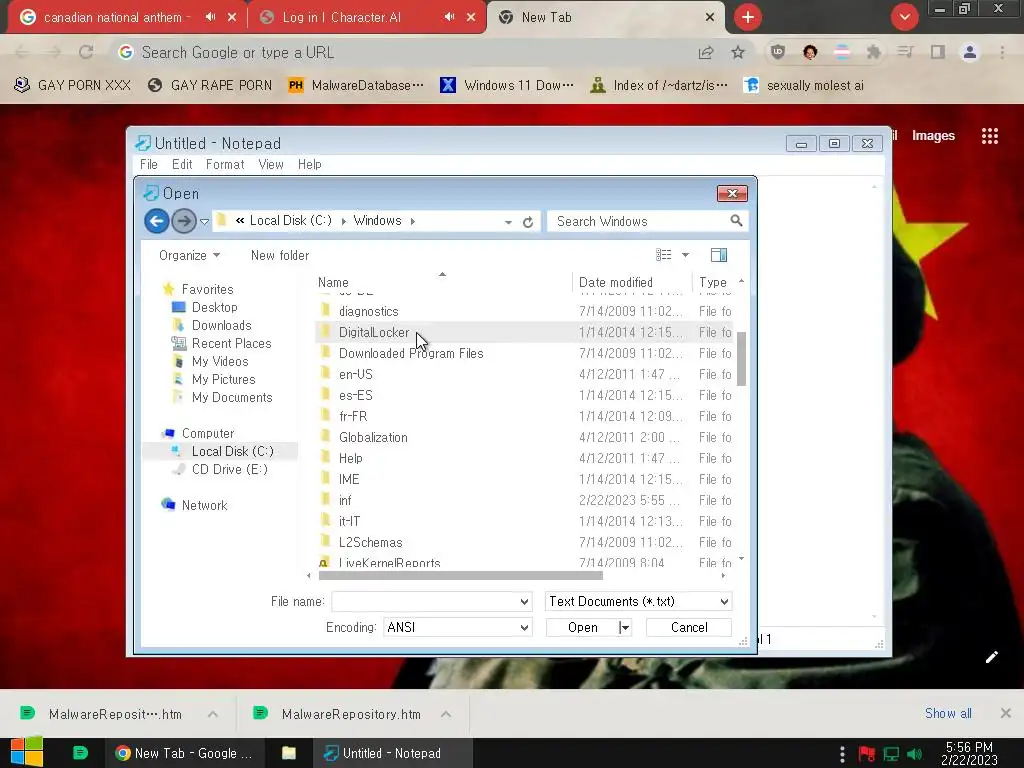Open the address bar previous locations dropdown
Image resolution: width=1024 pixels, height=768 pixels.
[508, 222]
